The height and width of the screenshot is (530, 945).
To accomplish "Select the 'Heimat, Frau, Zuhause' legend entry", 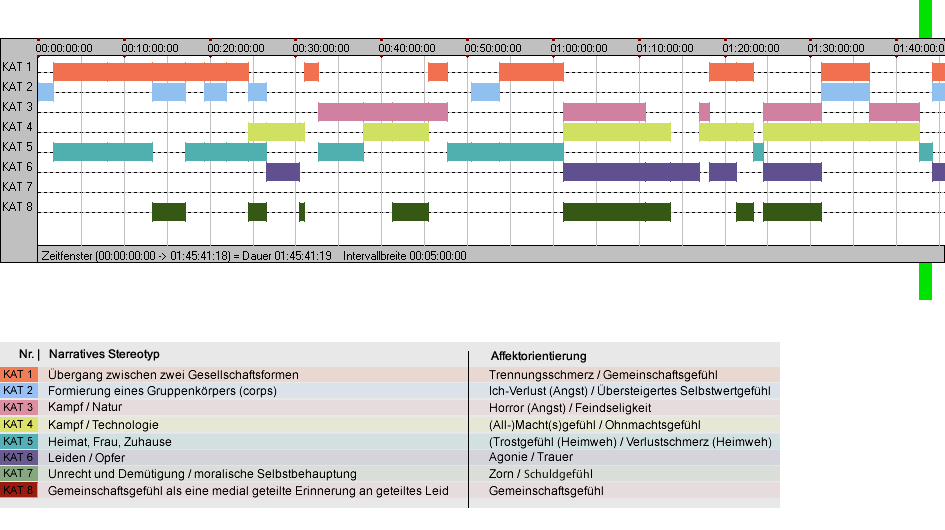I will [x=110, y=441].
